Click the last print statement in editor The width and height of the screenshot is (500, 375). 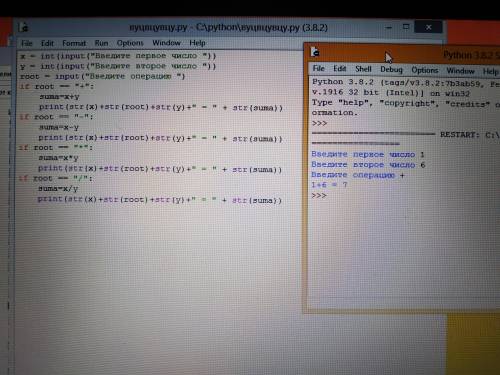click(160, 200)
